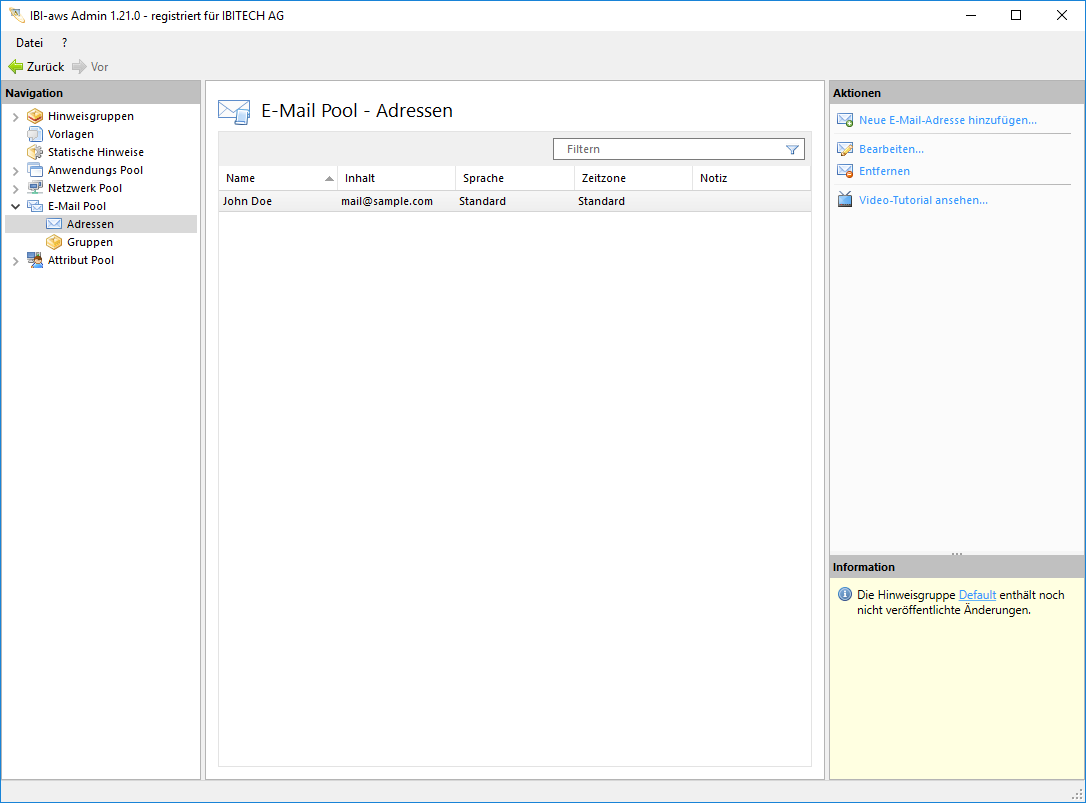Expand the Attribut Pool node
This screenshot has height=803, width=1086.
coord(15,261)
